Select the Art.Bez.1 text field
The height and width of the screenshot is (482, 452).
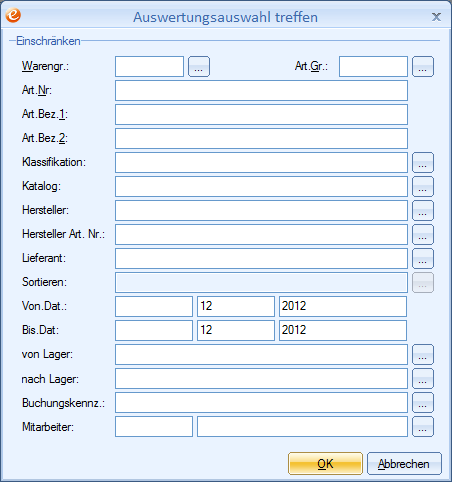[261, 114]
